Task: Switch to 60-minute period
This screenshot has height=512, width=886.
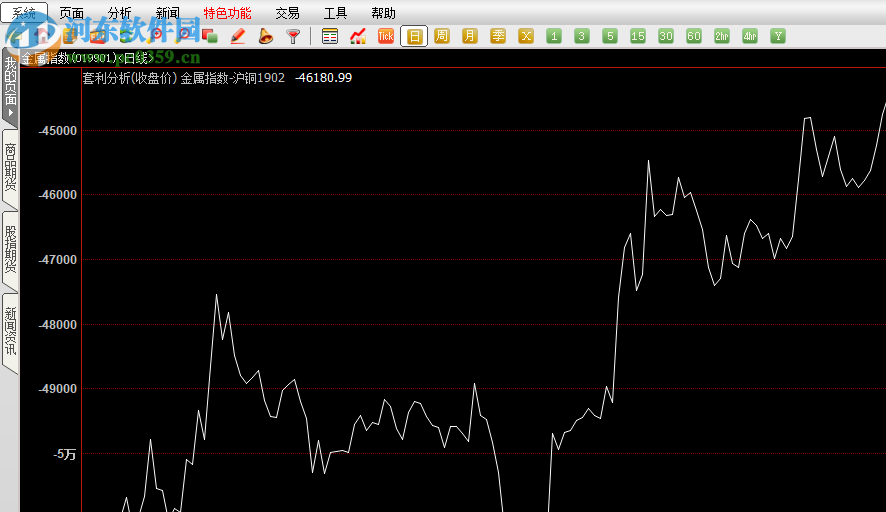Action: tap(693, 36)
